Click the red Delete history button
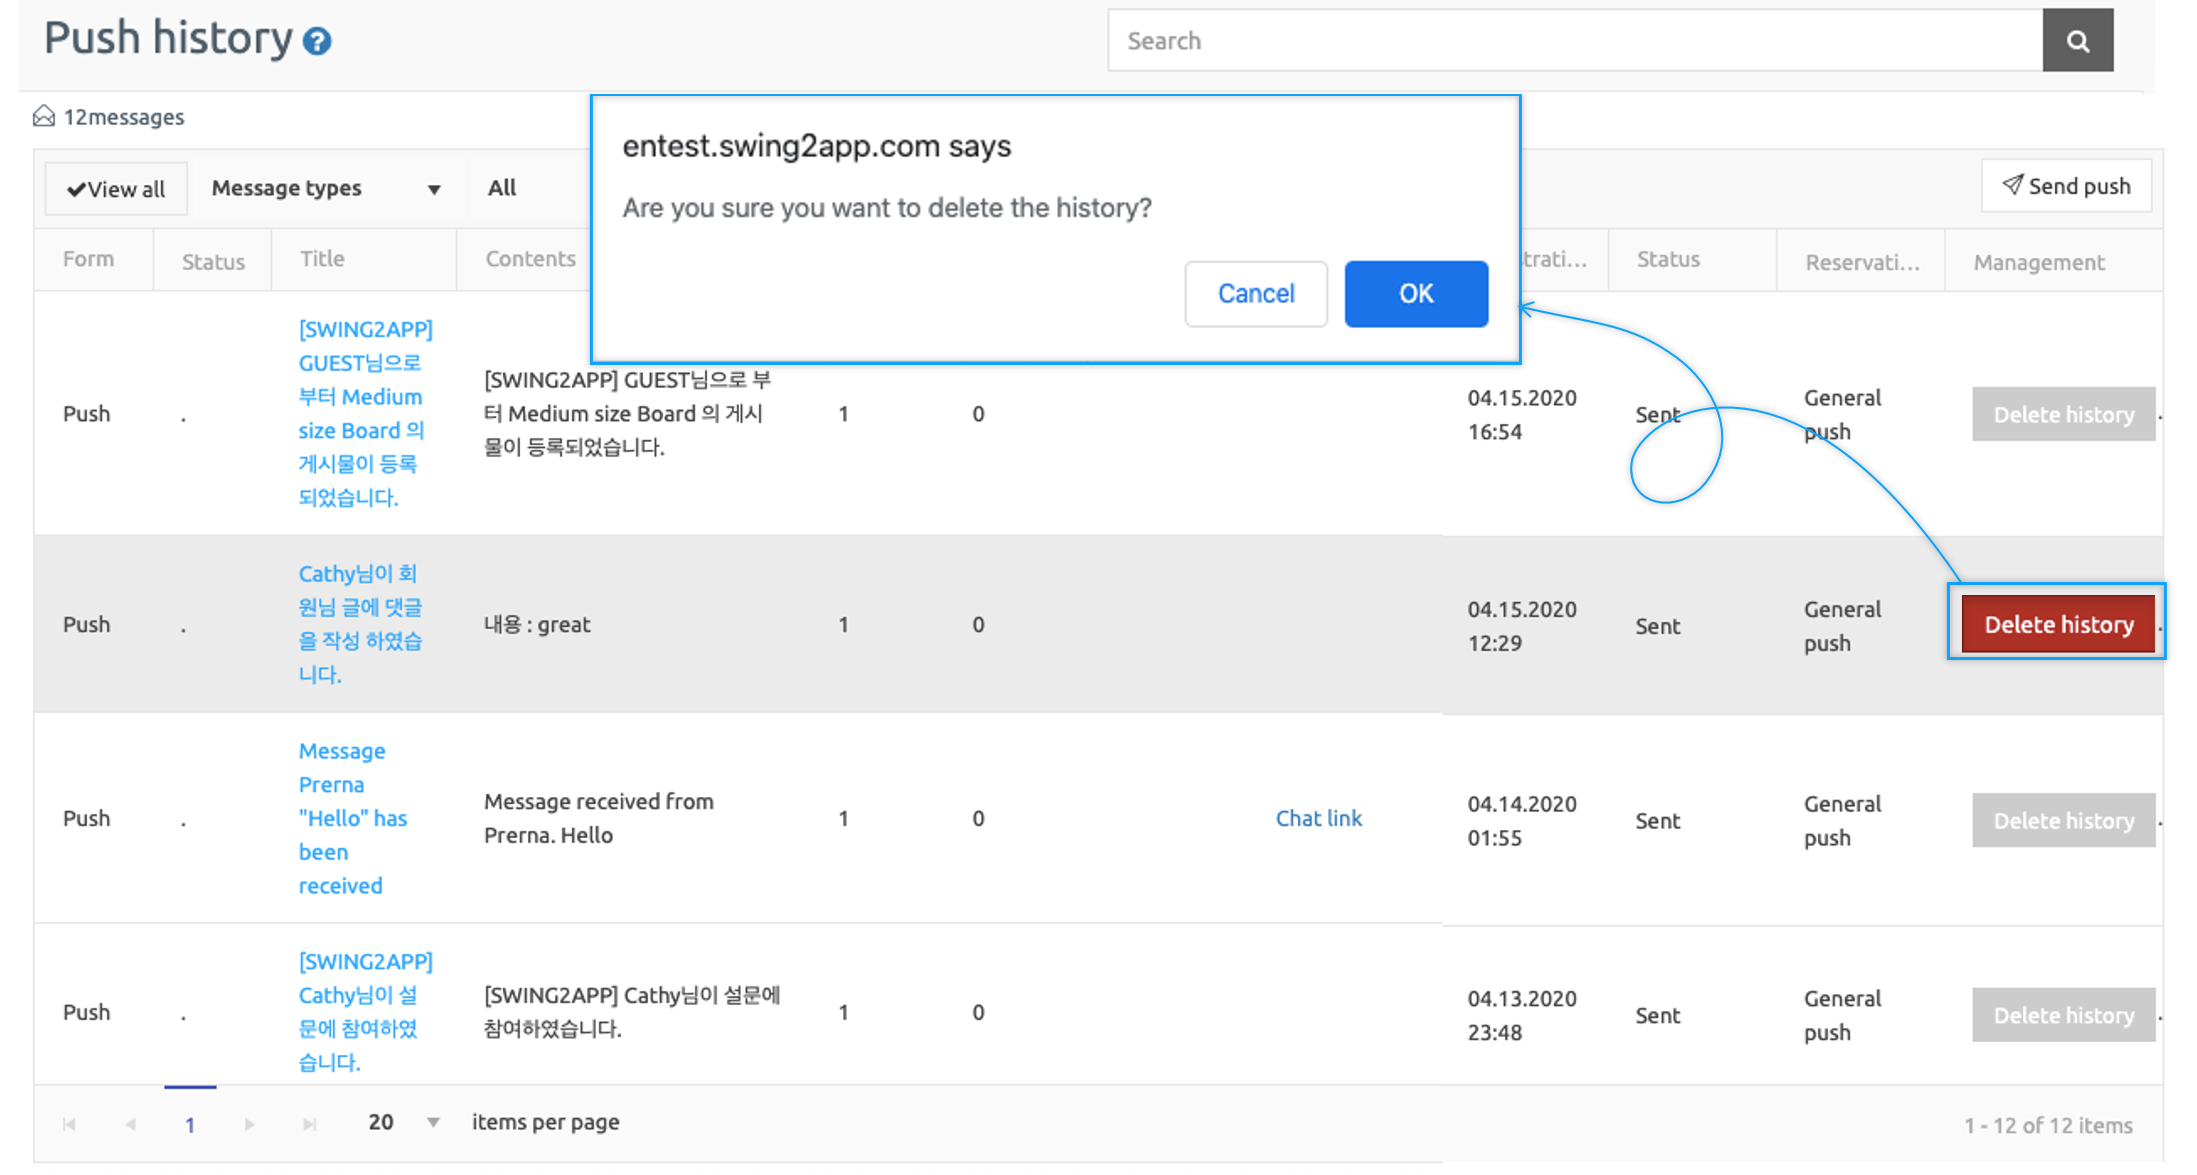This screenshot has height=1175, width=2197. coord(2058,625)
